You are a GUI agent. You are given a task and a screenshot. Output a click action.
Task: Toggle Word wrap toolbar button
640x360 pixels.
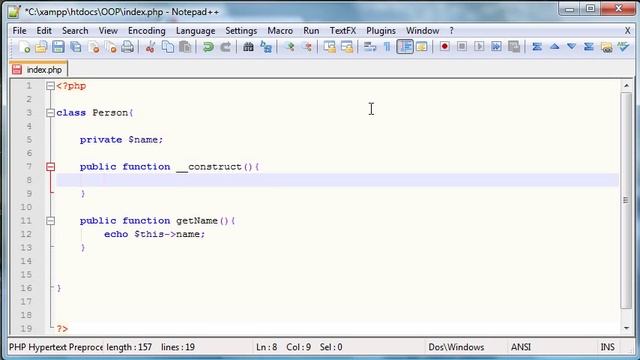click(370, 47)
